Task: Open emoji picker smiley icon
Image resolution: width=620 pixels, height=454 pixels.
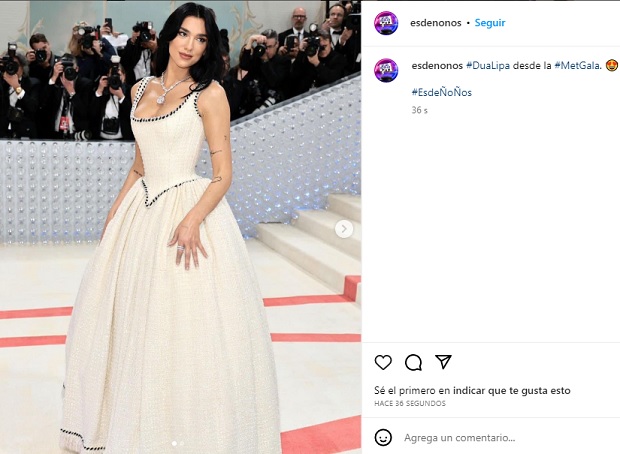Action: pos(383,438)
